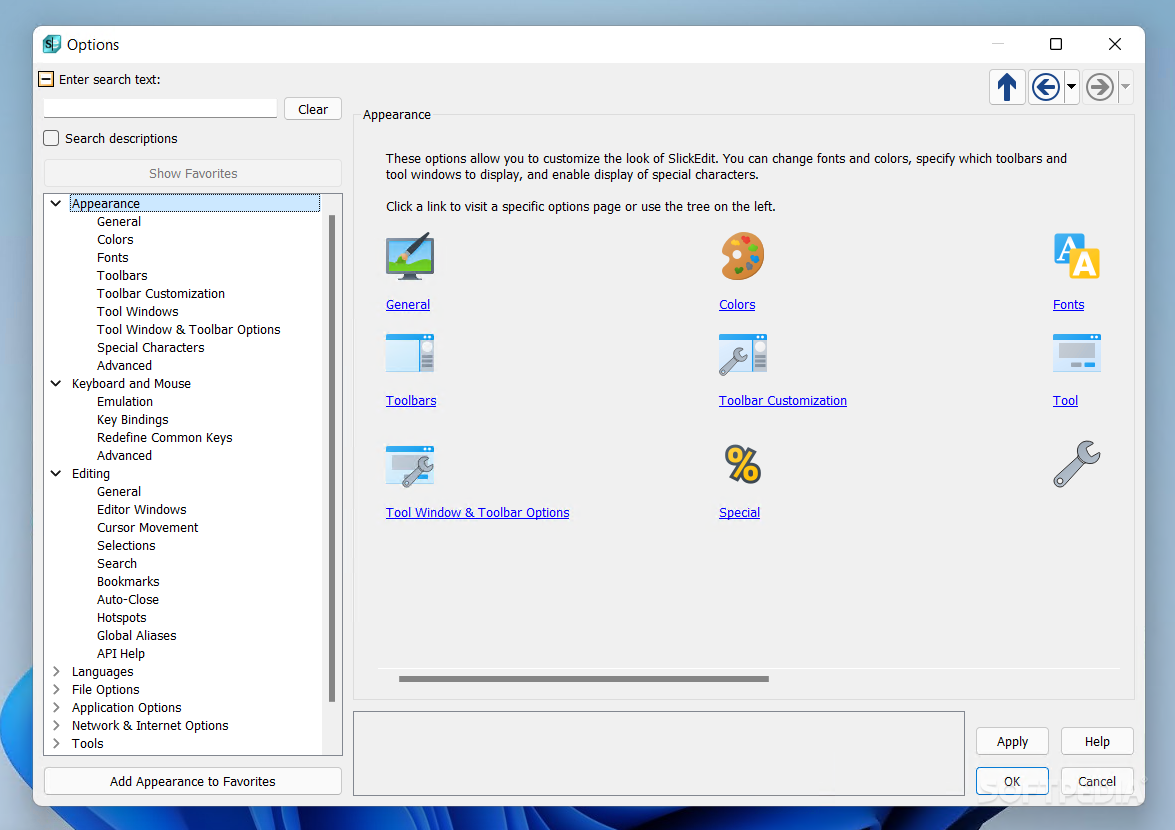Image resolution: width=1175 pixels, height=830 pixels.
Task: Click the Toolbars window icon
Action: point(410,353)
